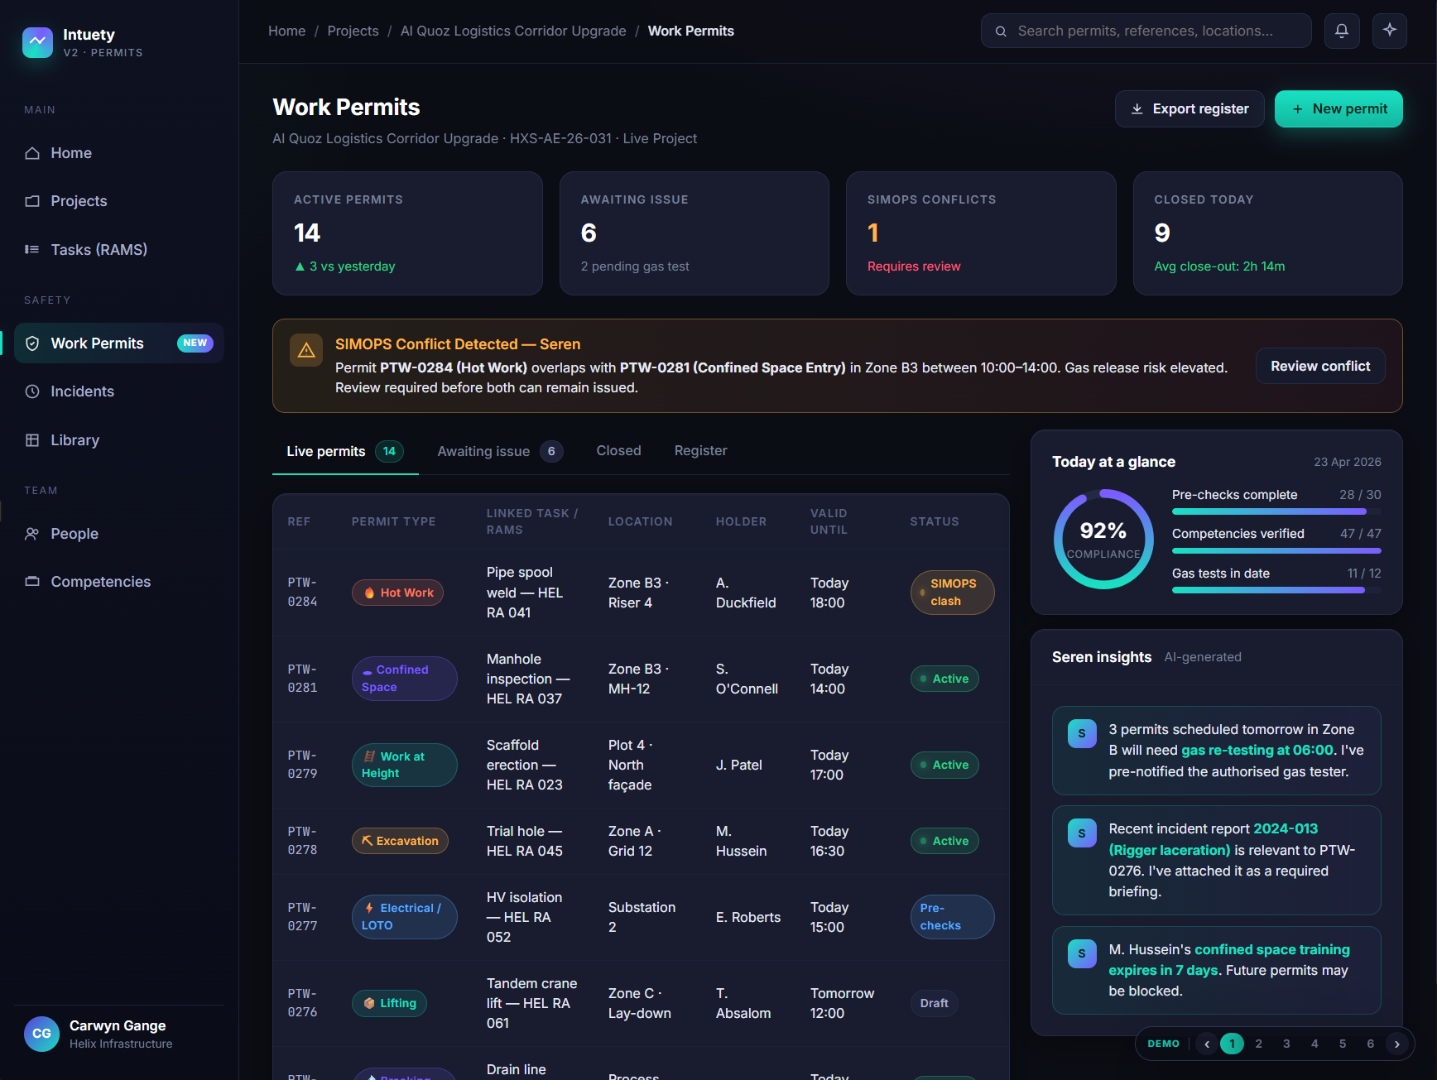The width and height of the screenshot is (1437, 1080).
Task: Create a permit with the New permit button
Action: pyautogui.click(x=1338, y=109)
